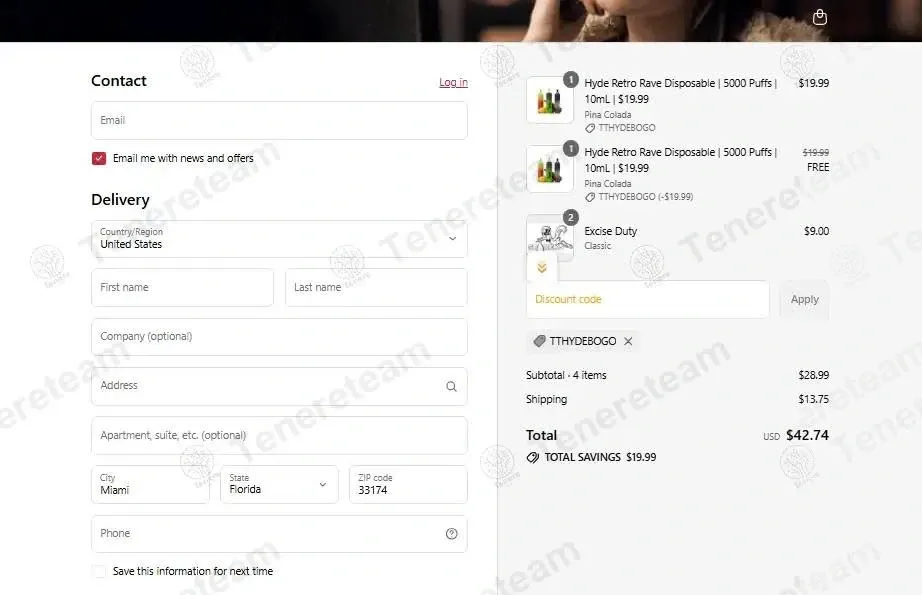Click the Log in link

pos(453,82)
